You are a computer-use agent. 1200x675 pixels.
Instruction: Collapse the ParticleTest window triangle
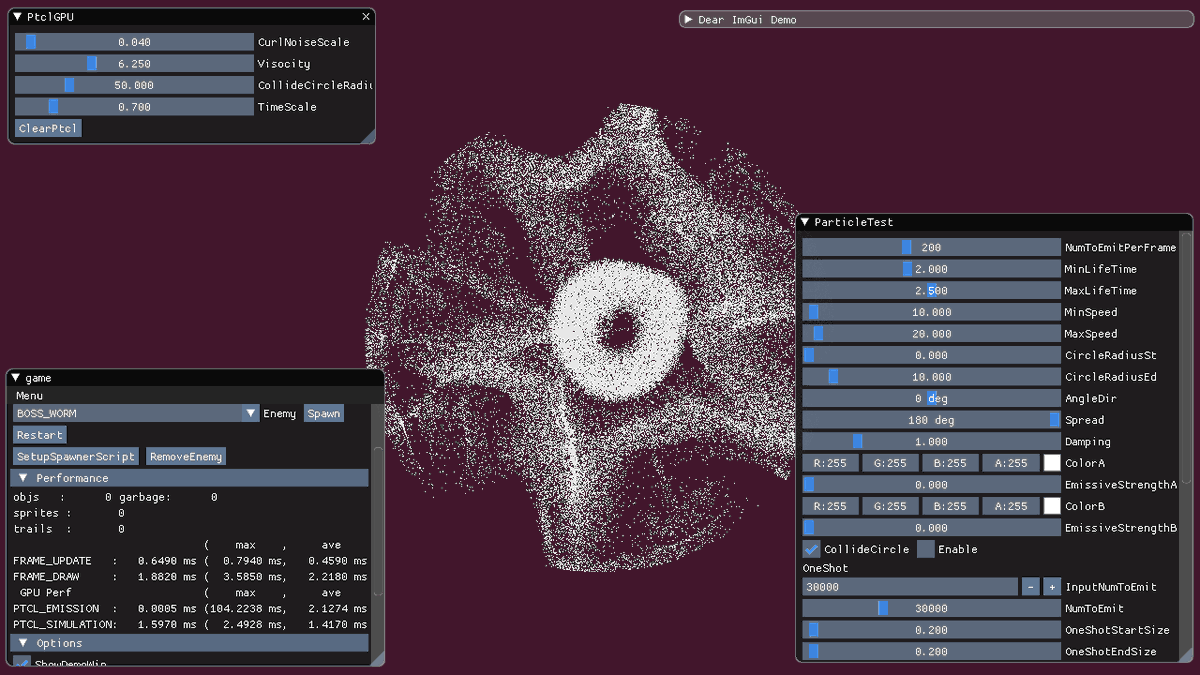pos(805,222)
